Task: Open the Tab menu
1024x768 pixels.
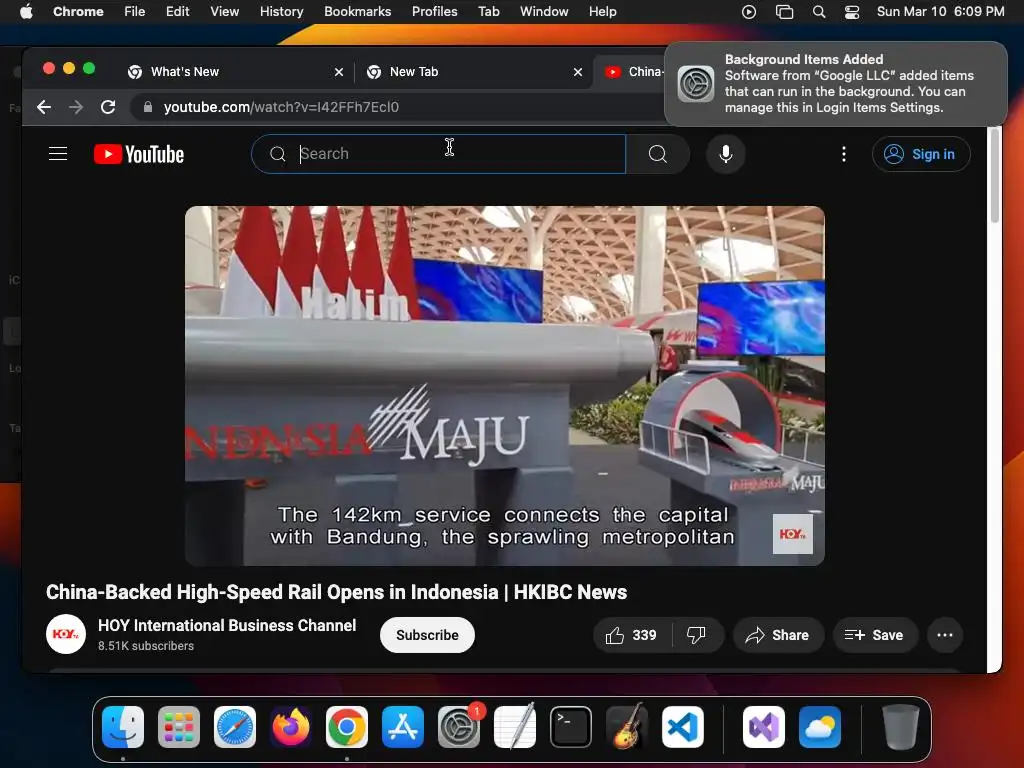Action: (x=488, y=11)
